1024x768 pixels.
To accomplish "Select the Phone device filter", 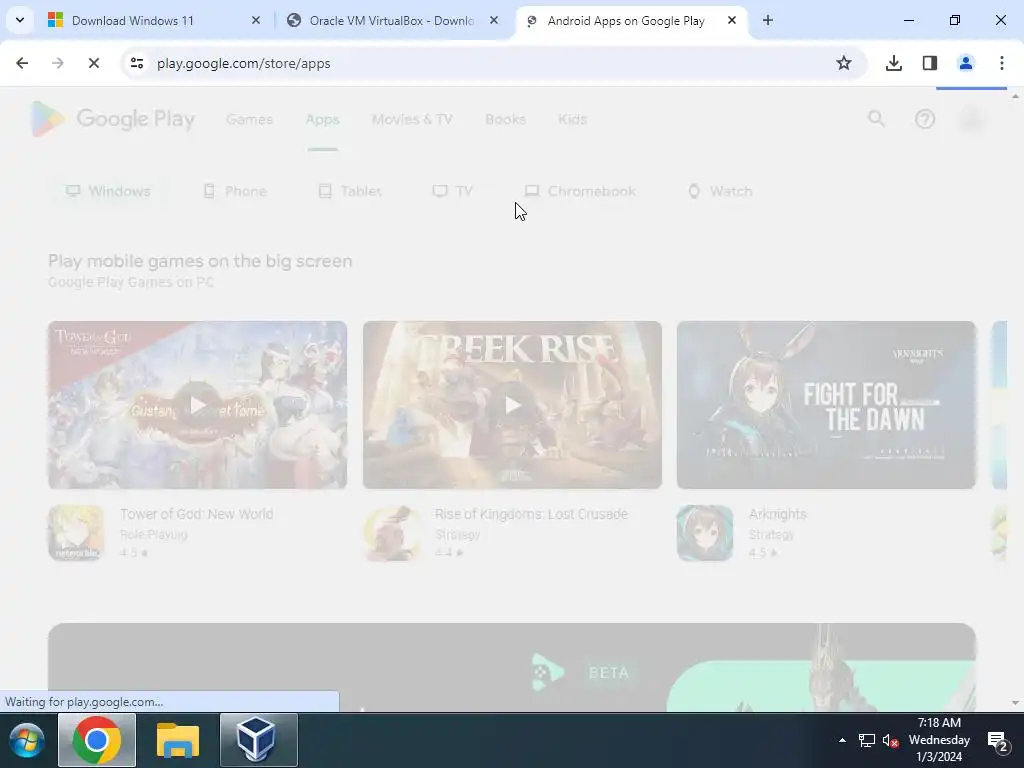I will tap(235, 191).
